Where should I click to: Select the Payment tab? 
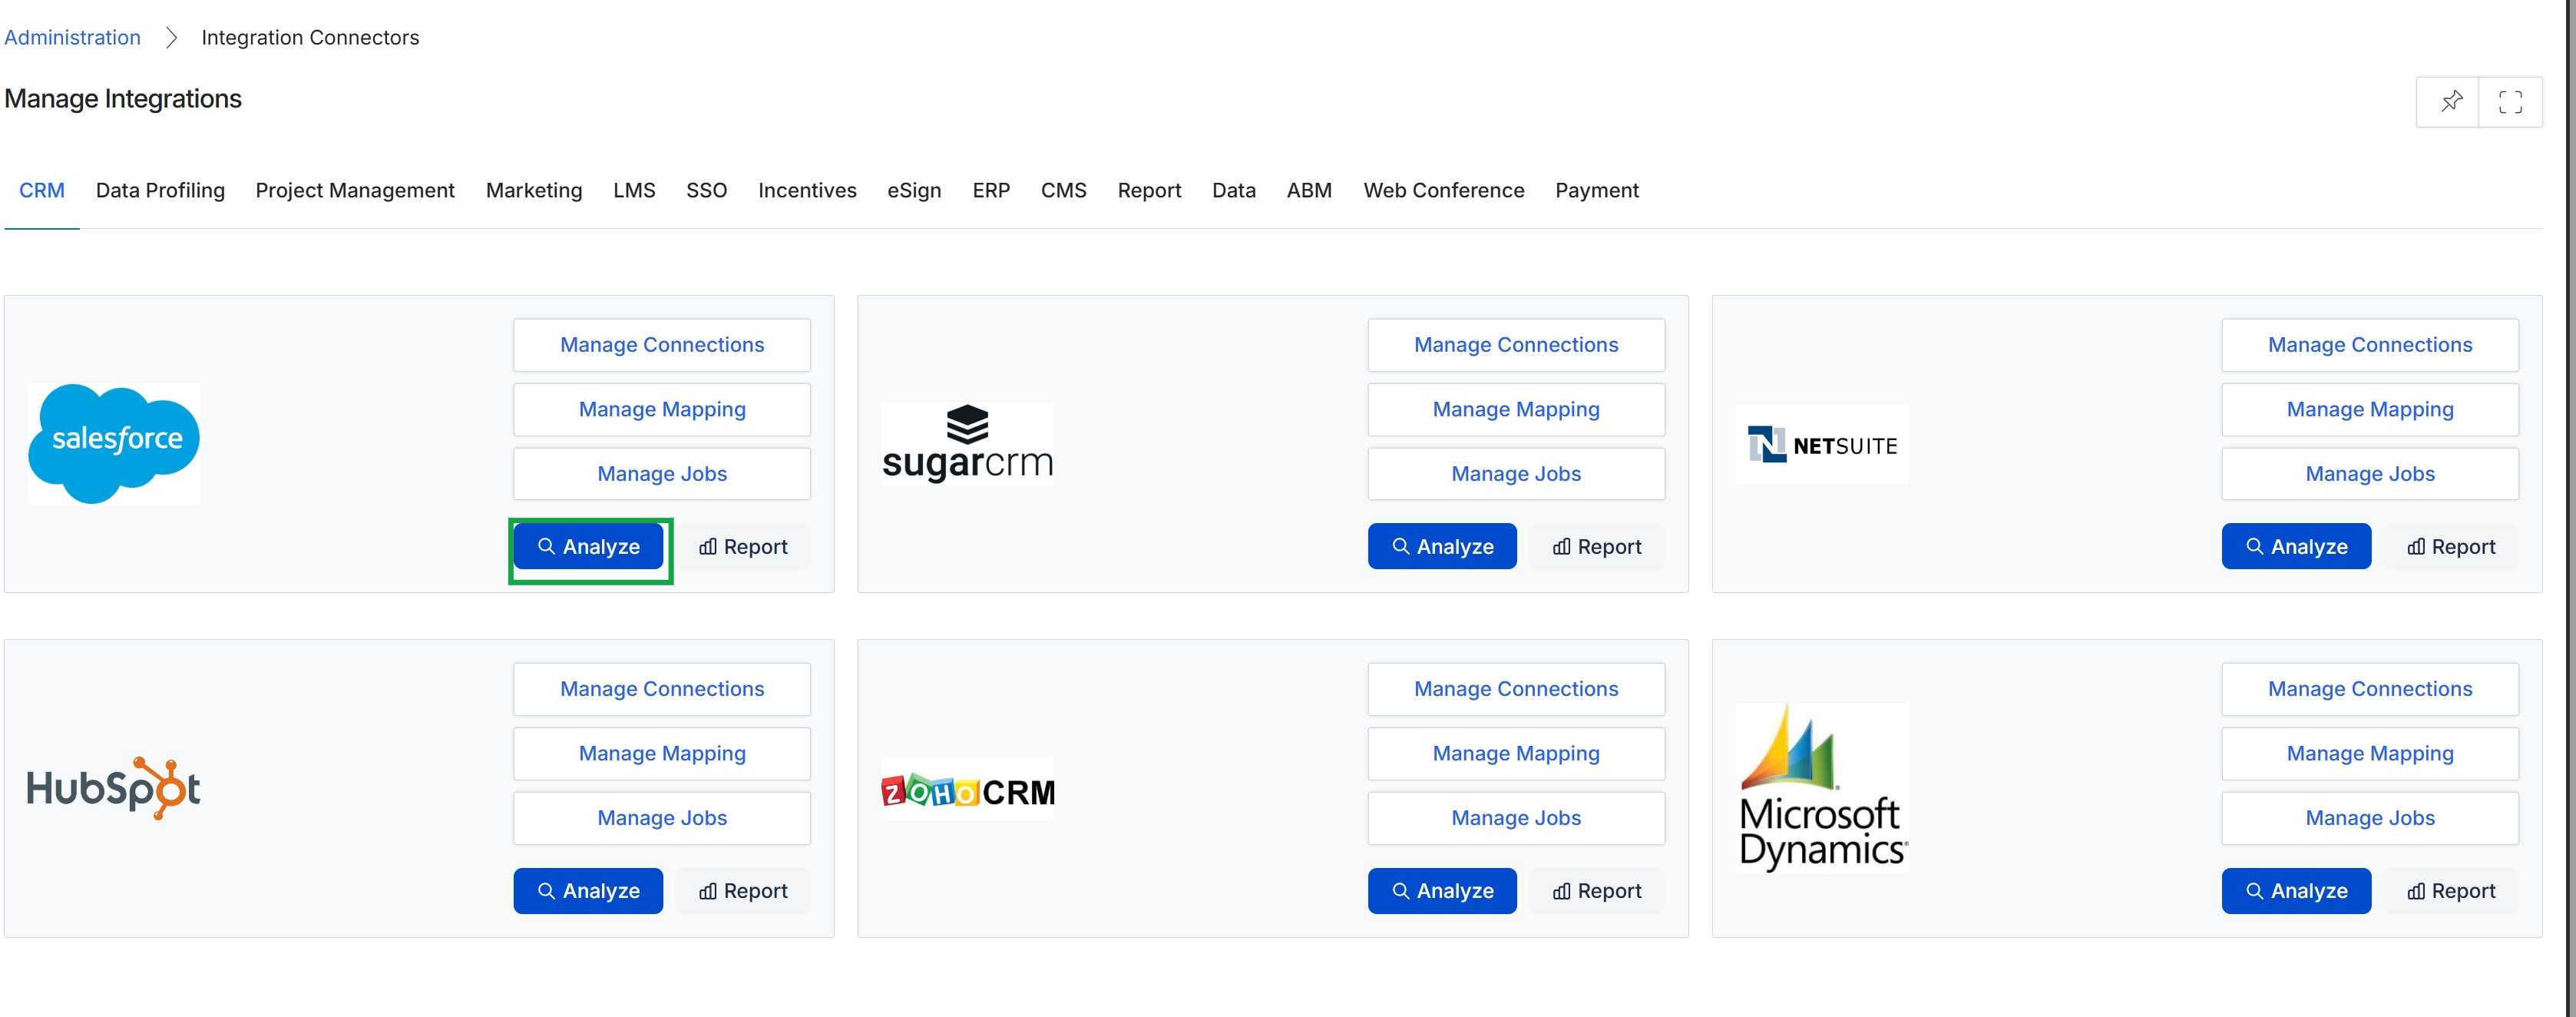click(1596, 190)
